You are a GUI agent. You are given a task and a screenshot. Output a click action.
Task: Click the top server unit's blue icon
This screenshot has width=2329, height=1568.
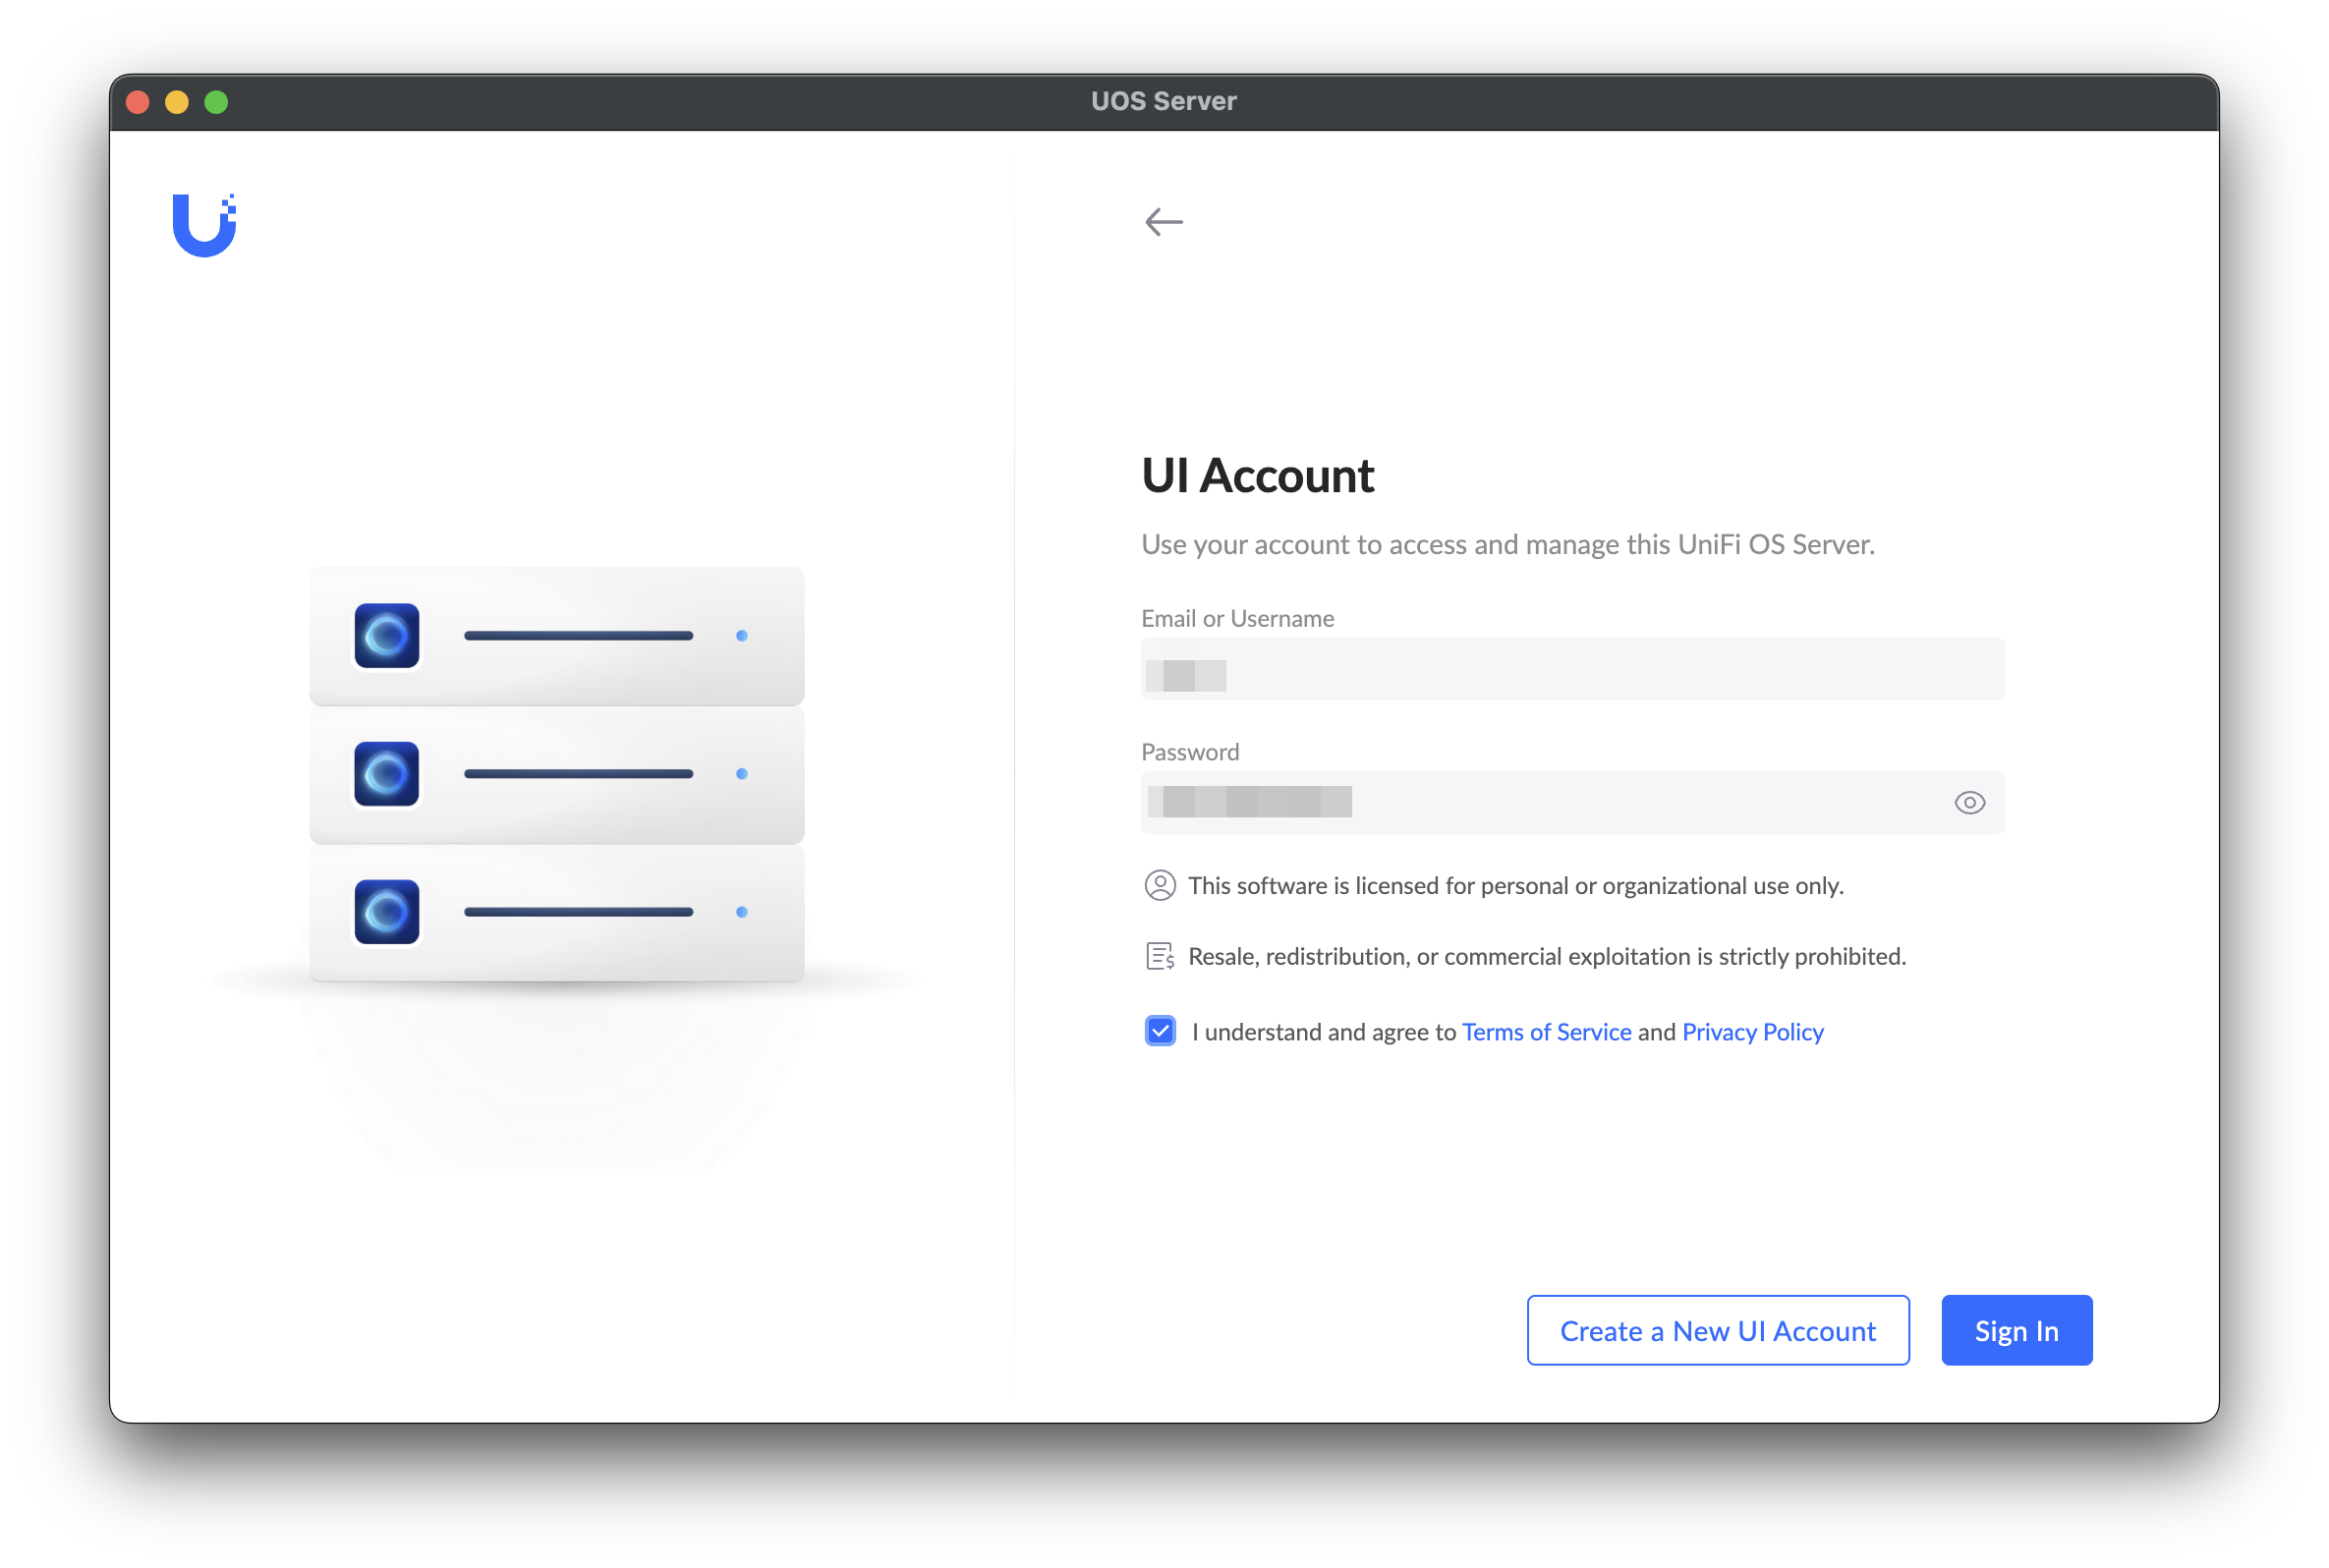coord(387,636)
